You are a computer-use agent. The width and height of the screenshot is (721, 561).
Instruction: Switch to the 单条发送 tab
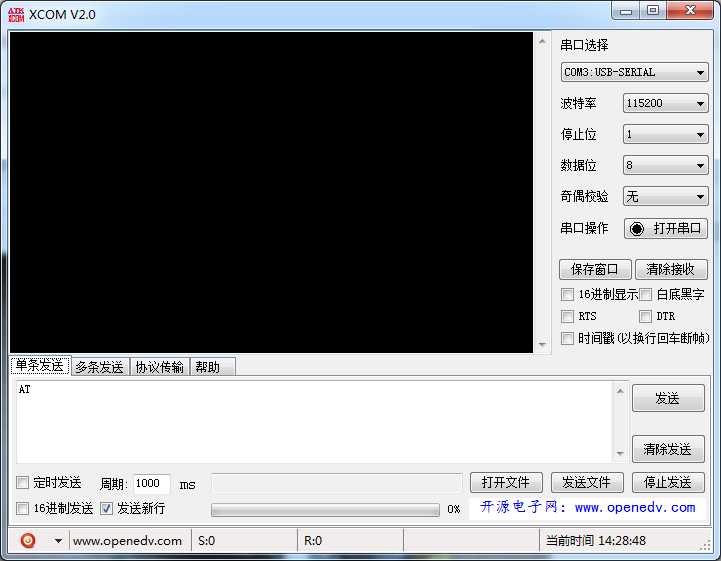[40, 366]
